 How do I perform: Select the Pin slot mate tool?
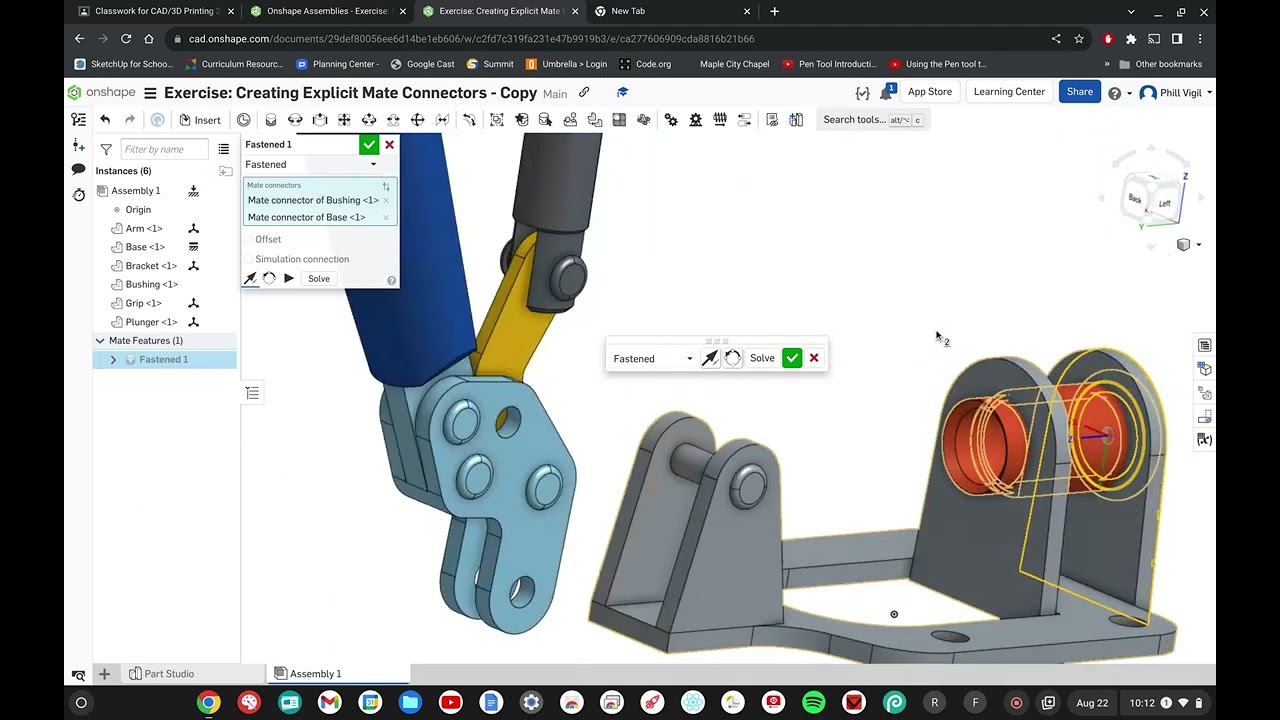(393, 120)
